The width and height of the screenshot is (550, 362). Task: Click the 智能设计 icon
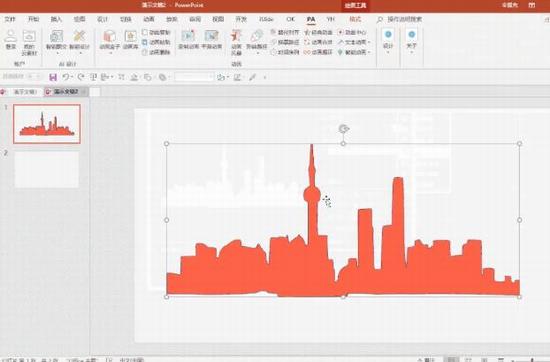click(79, 36)
